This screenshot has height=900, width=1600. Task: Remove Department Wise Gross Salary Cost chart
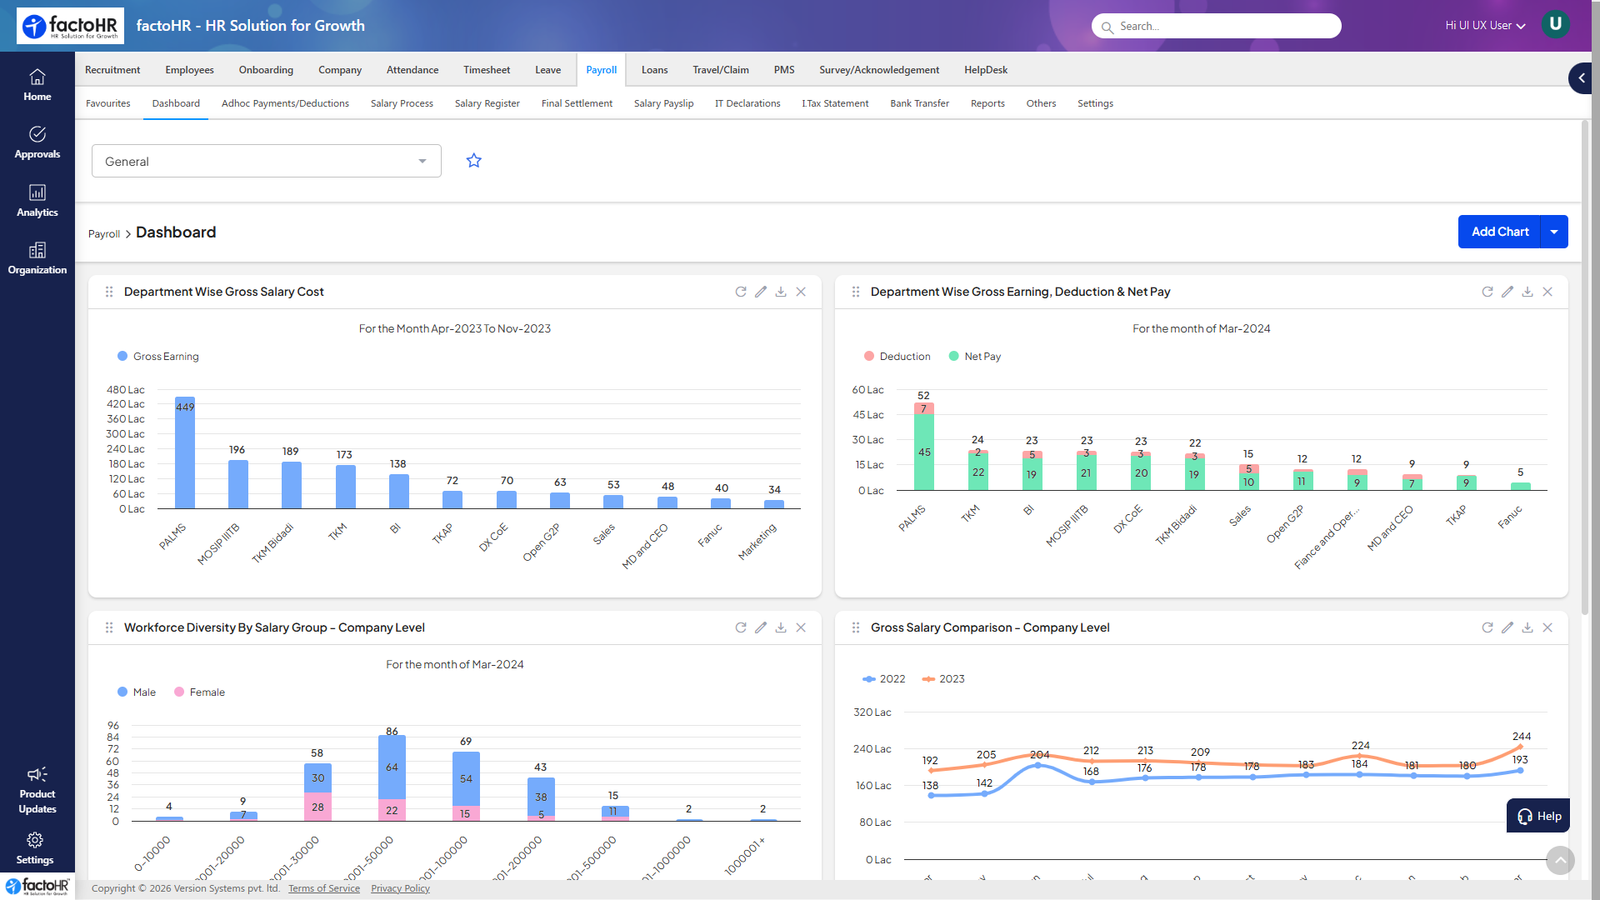click(801, 292)
